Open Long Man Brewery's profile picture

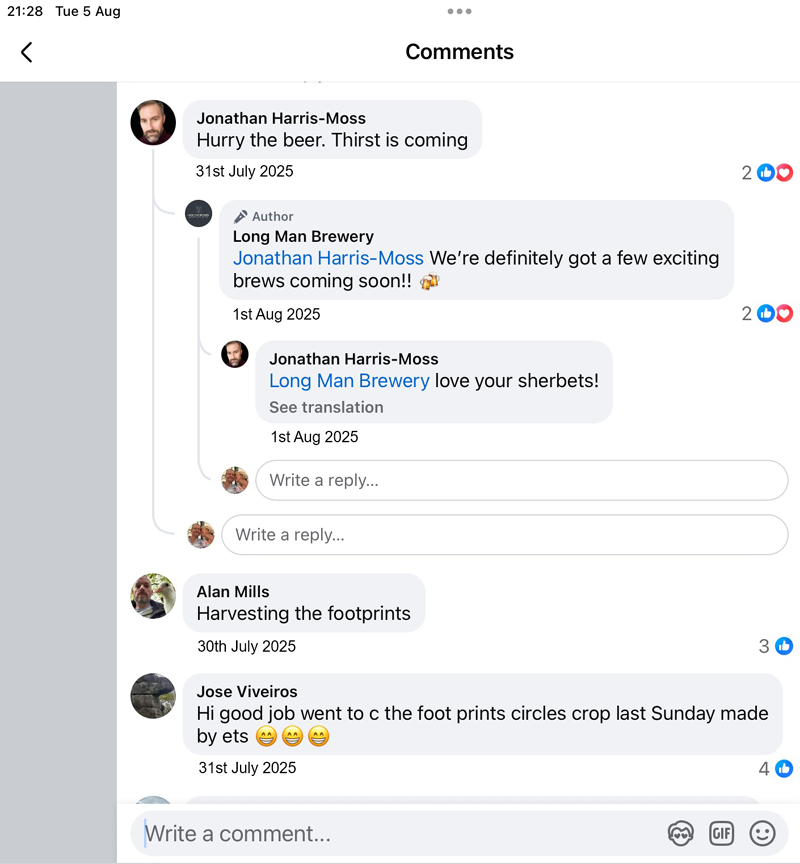pos(199,213)
